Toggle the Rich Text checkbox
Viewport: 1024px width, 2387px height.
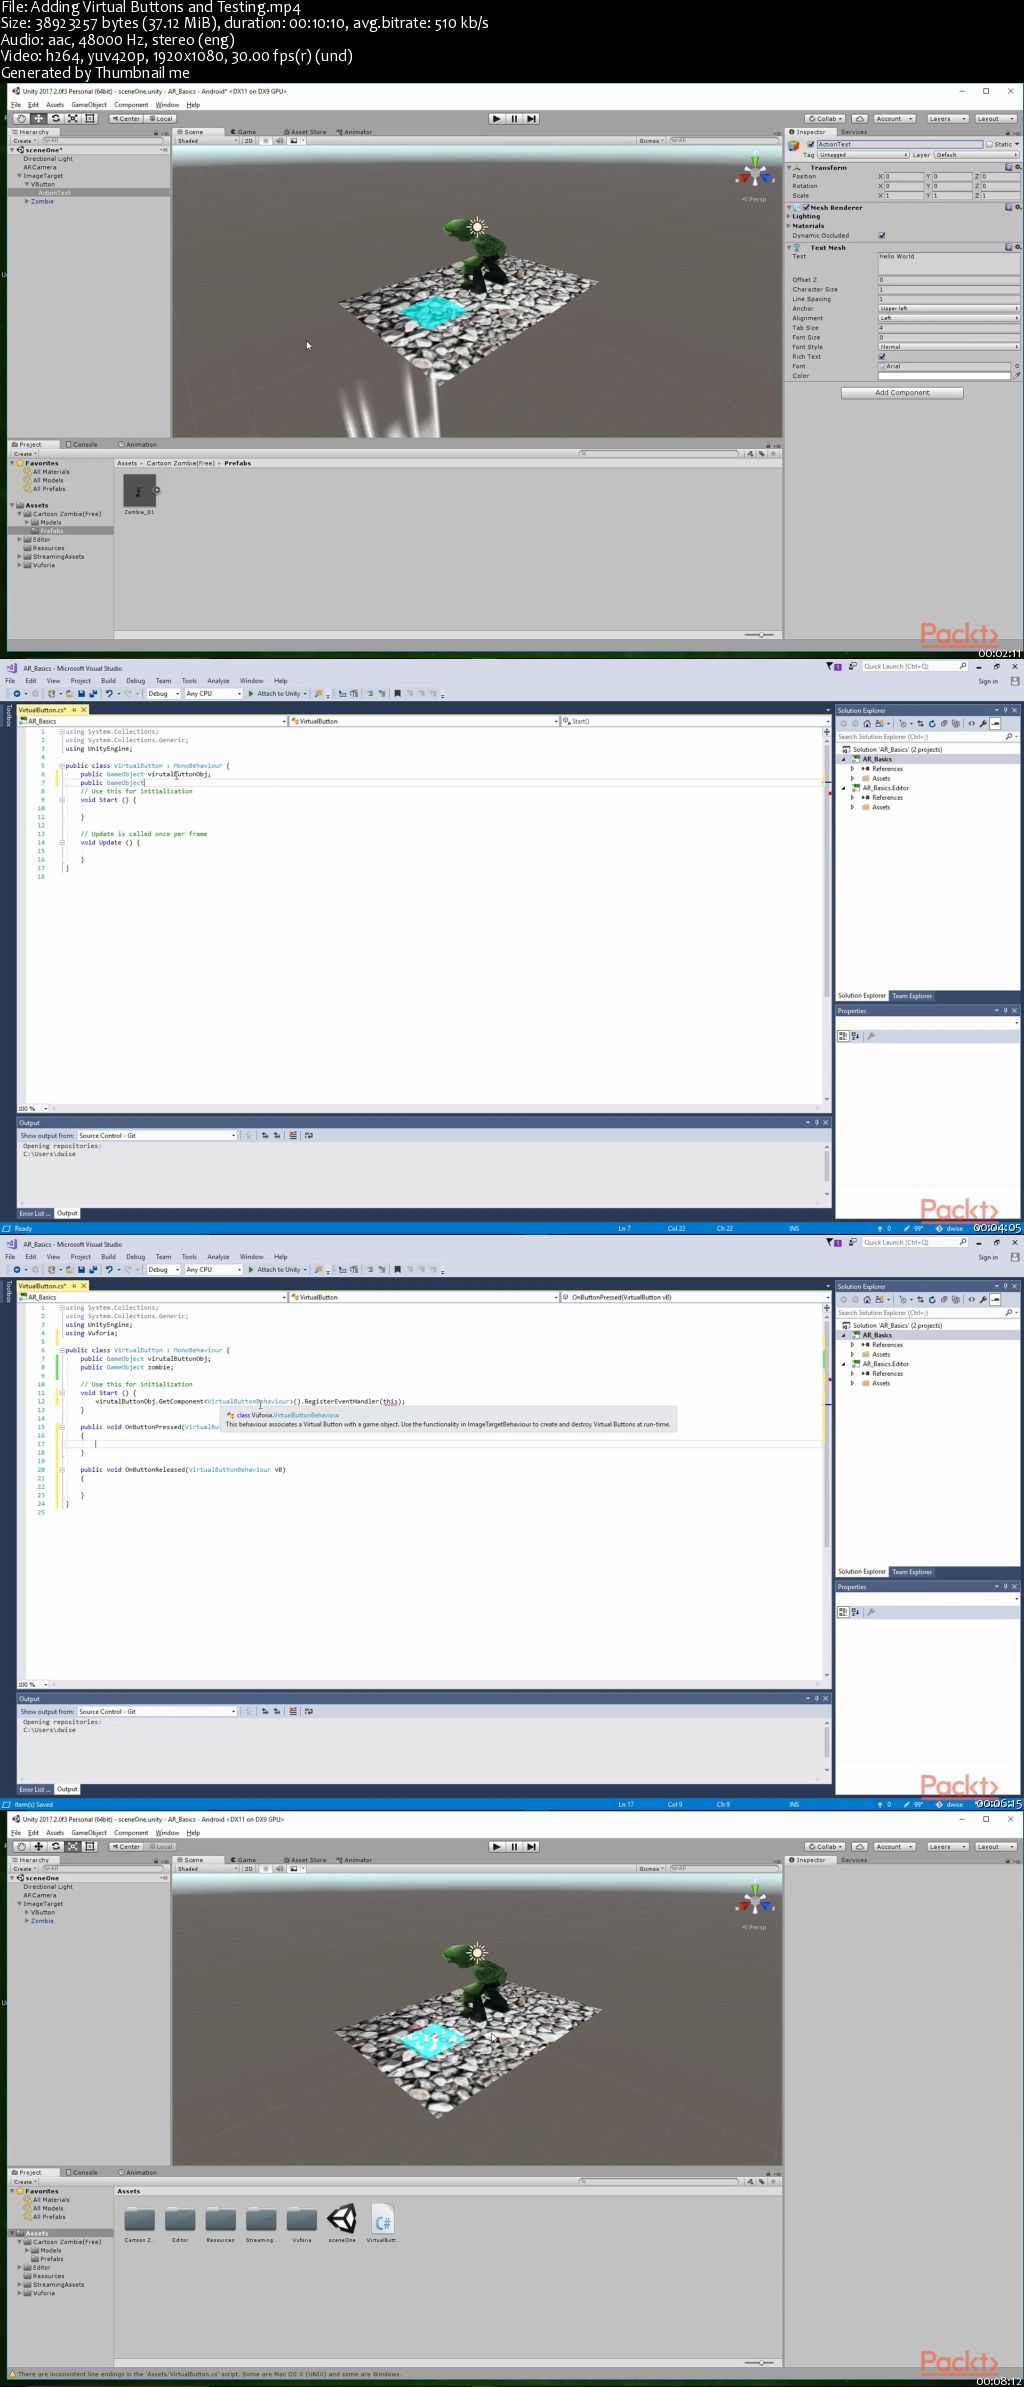click(x=882, y=356)
